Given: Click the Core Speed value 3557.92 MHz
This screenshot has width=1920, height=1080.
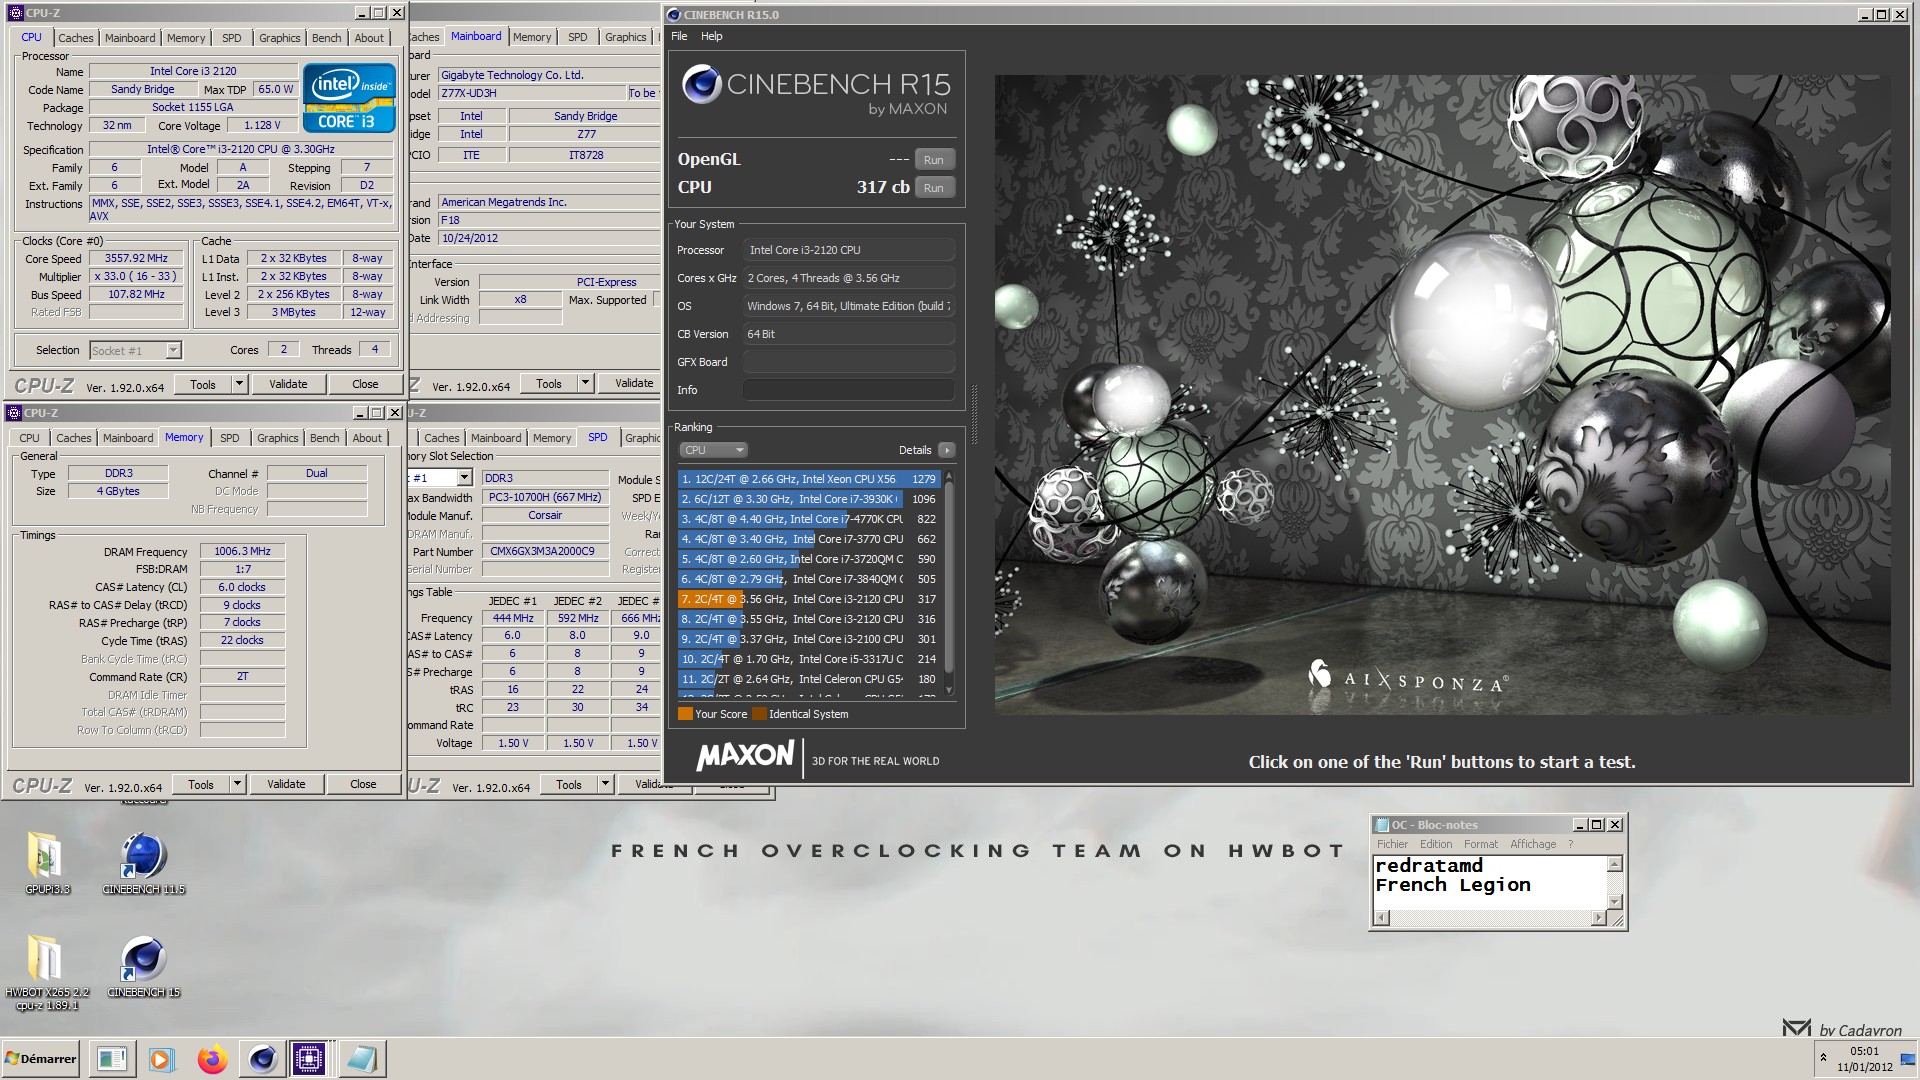Looking at the screenshot, I should [136, 258].
